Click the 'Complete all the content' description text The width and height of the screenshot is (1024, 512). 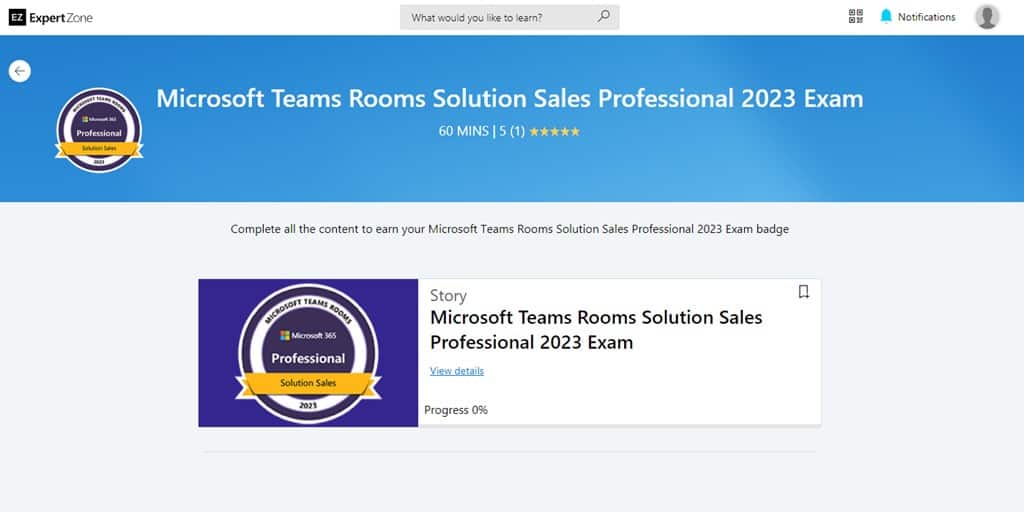pyautogui.click(x=509, y=229)
